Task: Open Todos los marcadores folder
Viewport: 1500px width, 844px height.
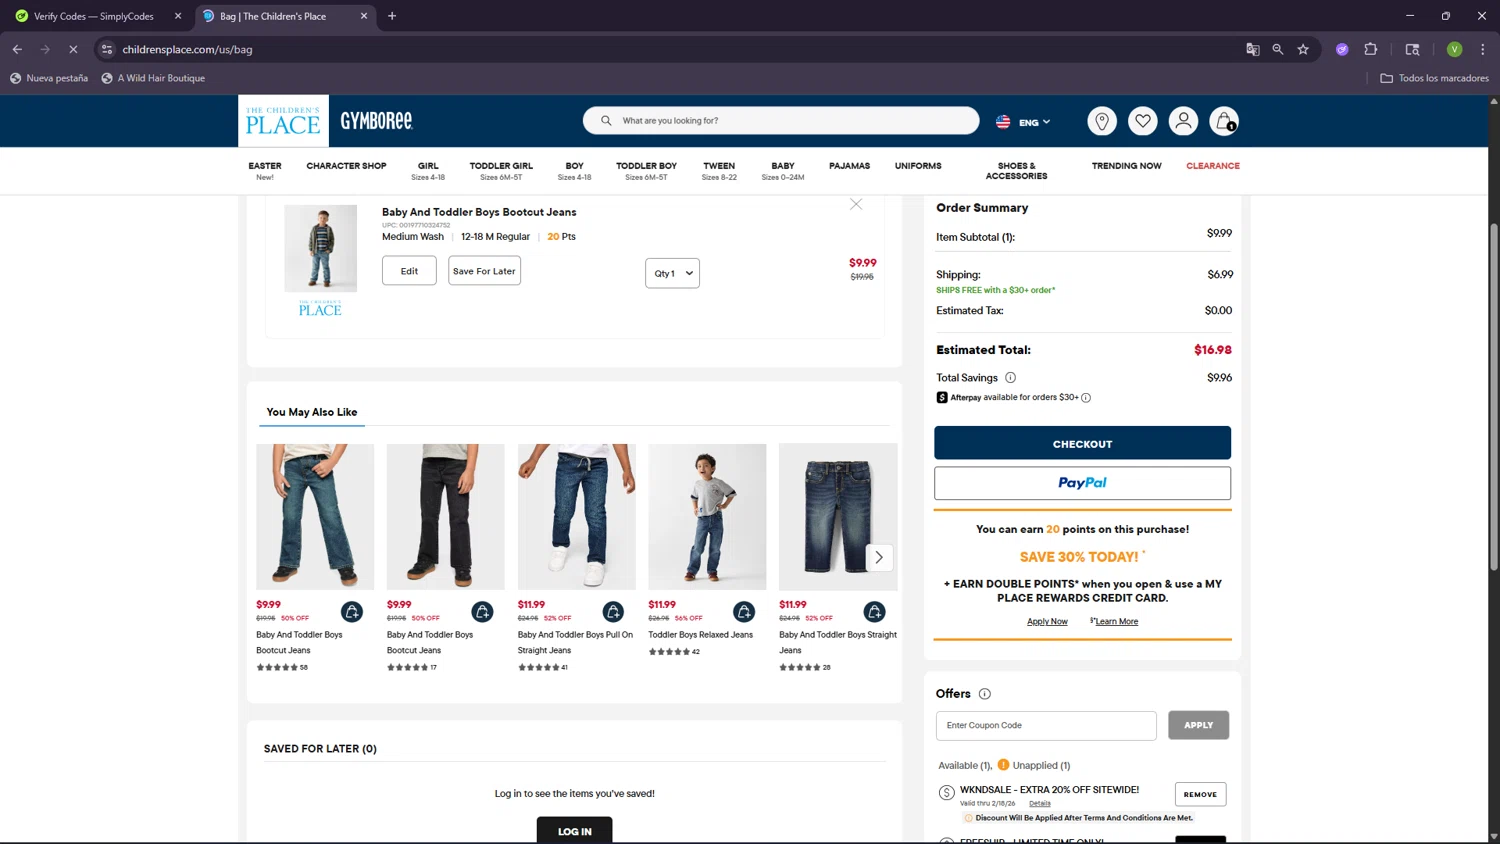Action: 1434,78
